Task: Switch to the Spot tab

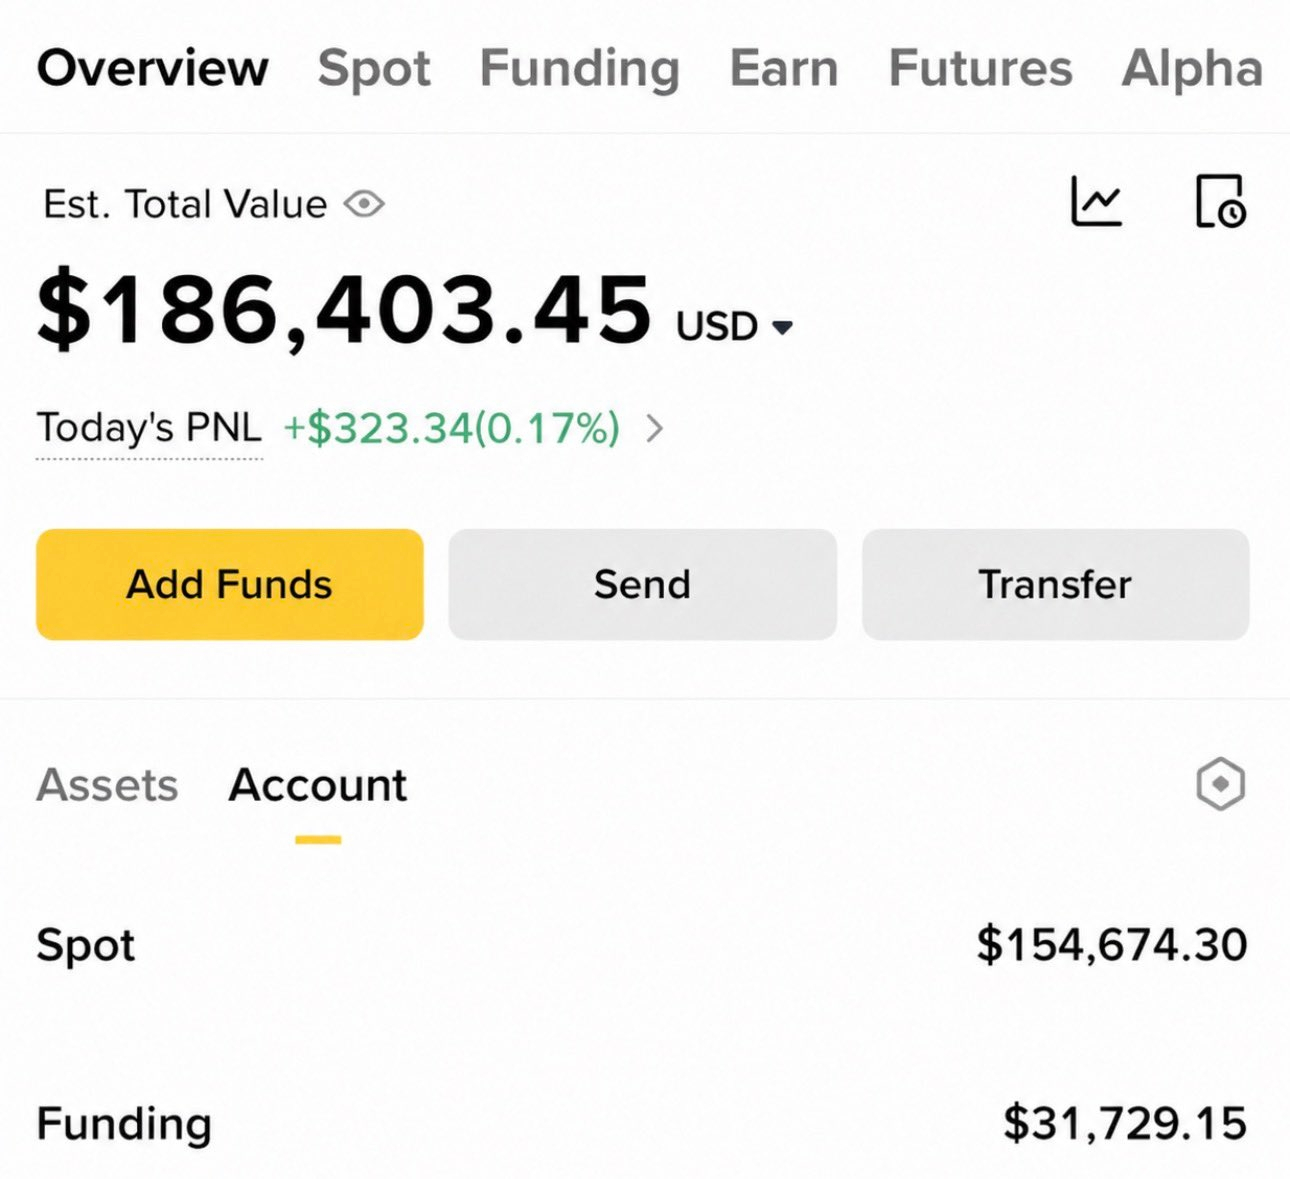Action: pyautogui.click(x=374, y=69)
